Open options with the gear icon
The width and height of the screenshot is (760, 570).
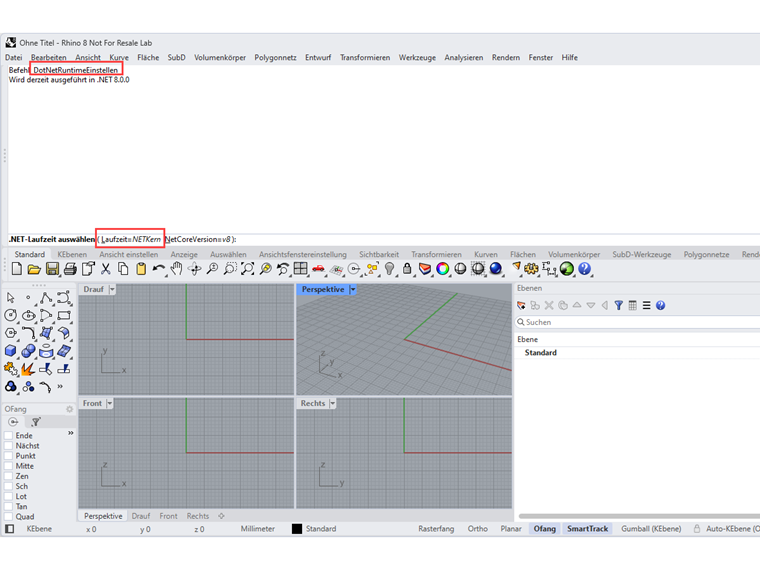point(531,269)
